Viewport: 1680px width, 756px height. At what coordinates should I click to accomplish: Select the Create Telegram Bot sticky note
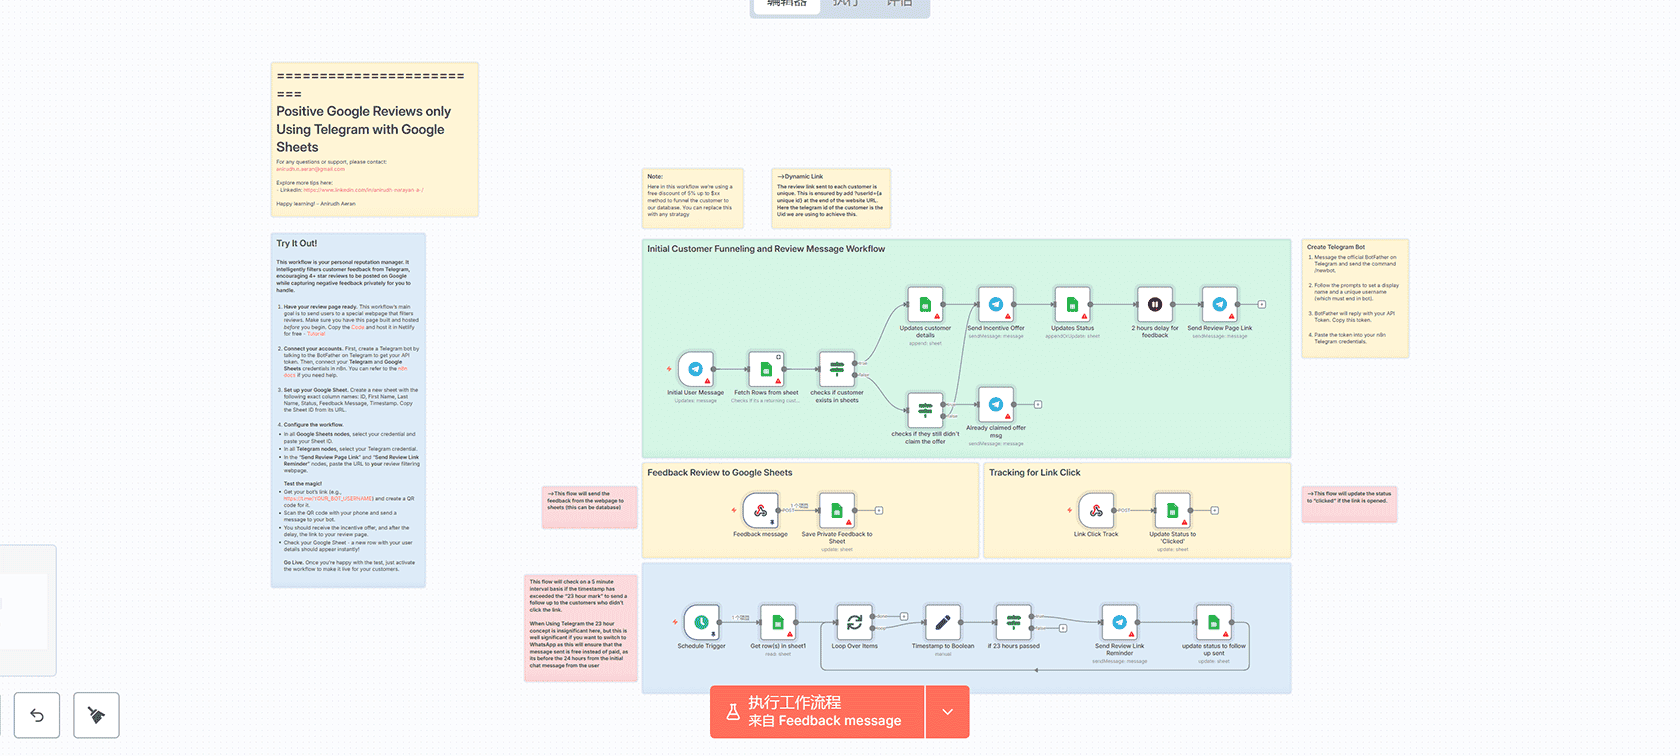pos(1355,298)
